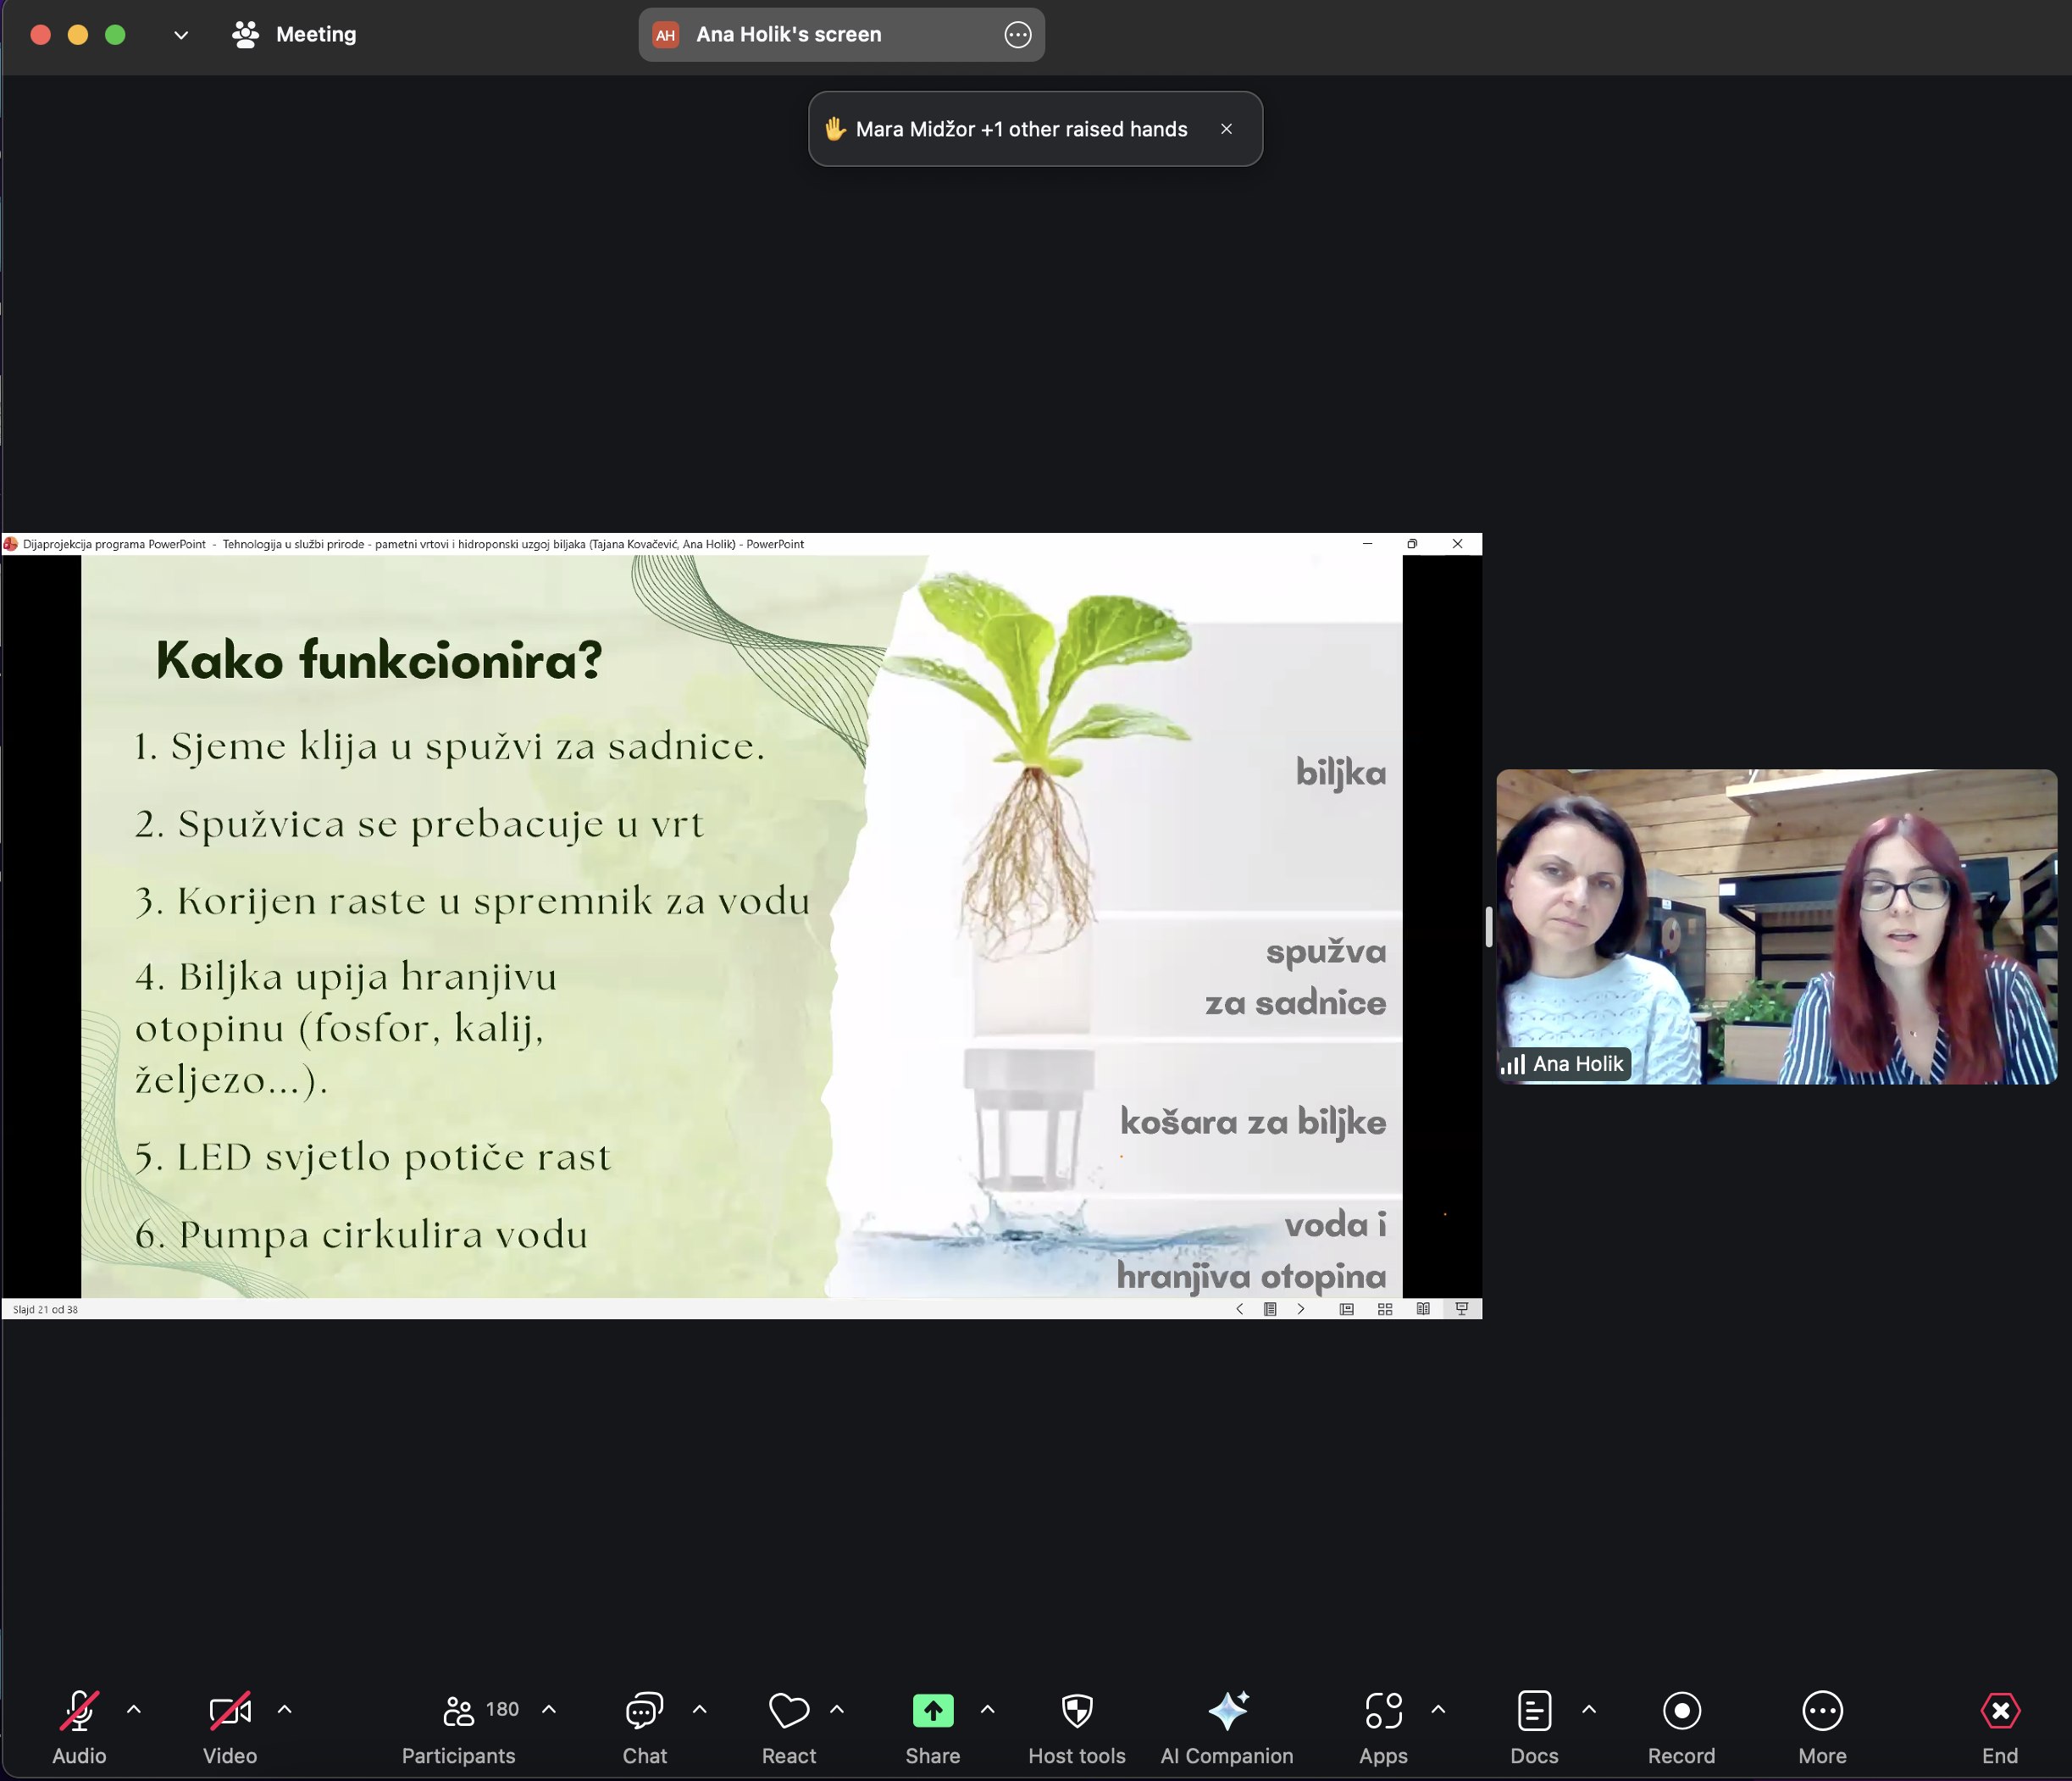Open the Docs panel
This screenshot has width=2072, height=1781.
tap(1533, 1726)
